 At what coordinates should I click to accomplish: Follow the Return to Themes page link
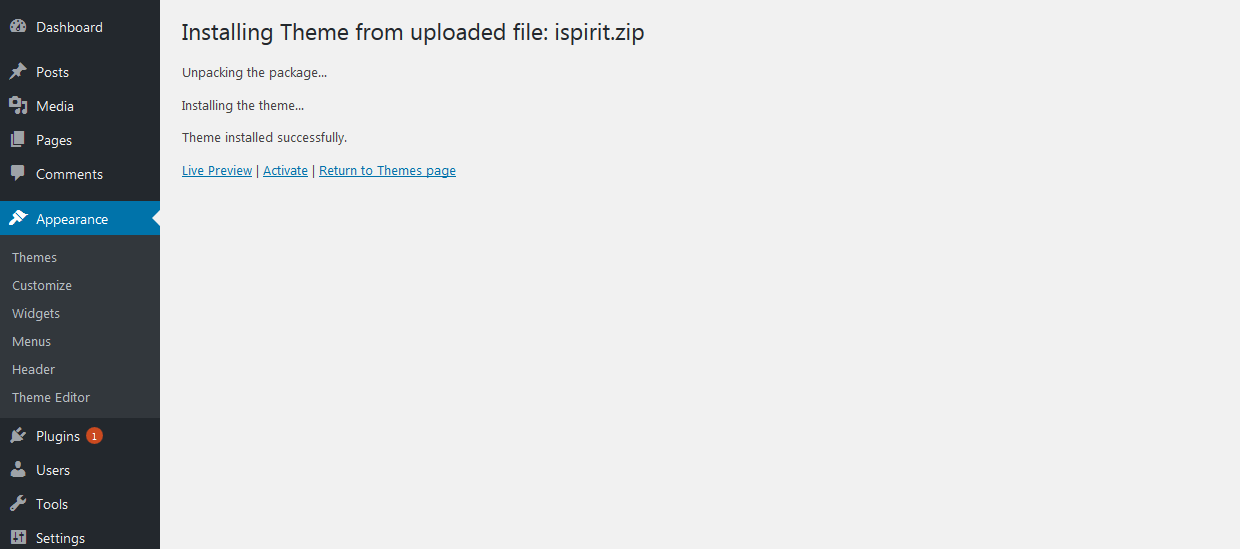coord(387,171)
